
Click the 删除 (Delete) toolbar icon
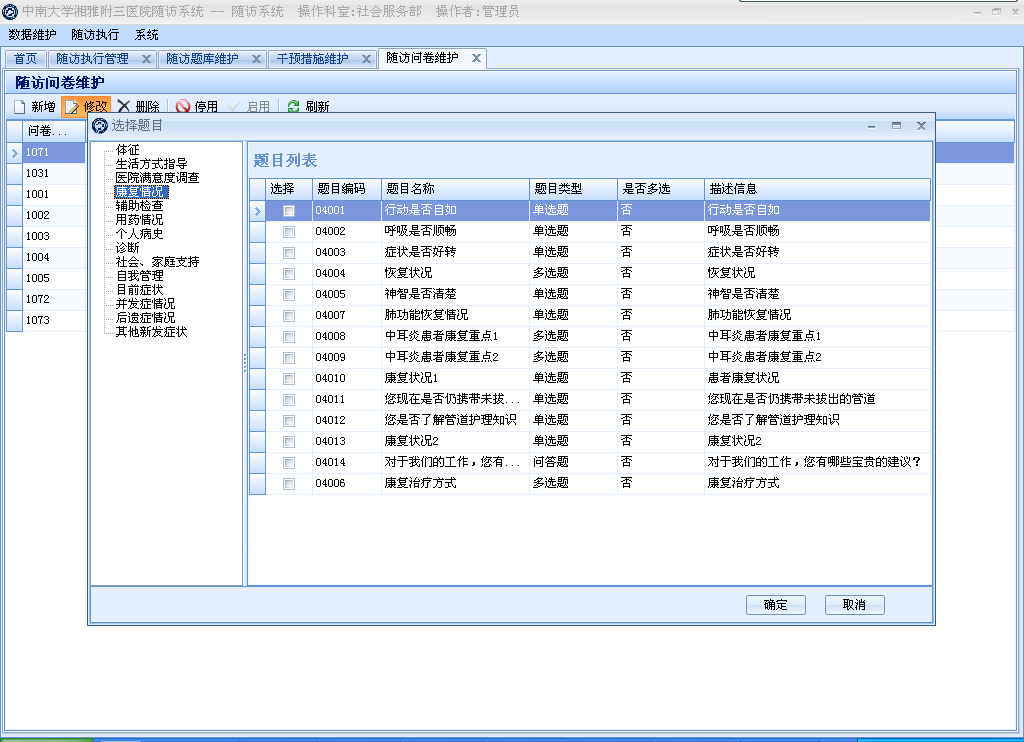(124, 107)
